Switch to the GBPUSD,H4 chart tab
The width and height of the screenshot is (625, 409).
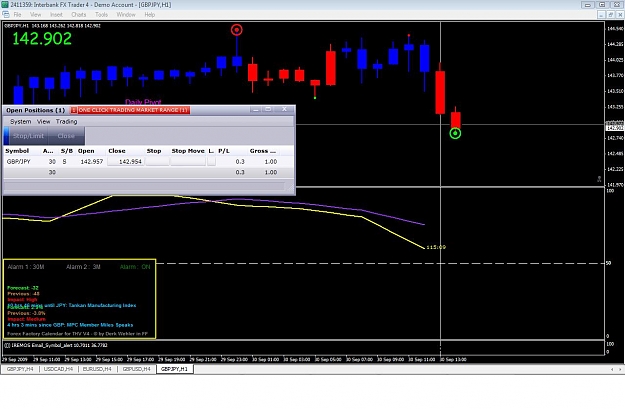click(x=136, y=369)
